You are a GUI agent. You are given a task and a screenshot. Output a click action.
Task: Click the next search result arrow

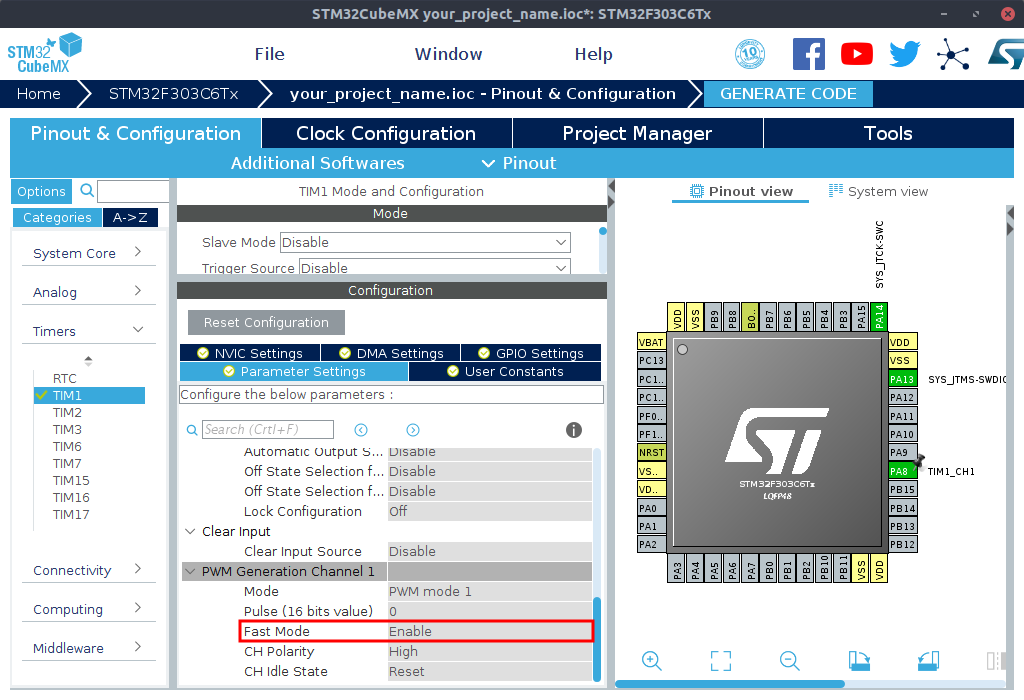[412, 430]
